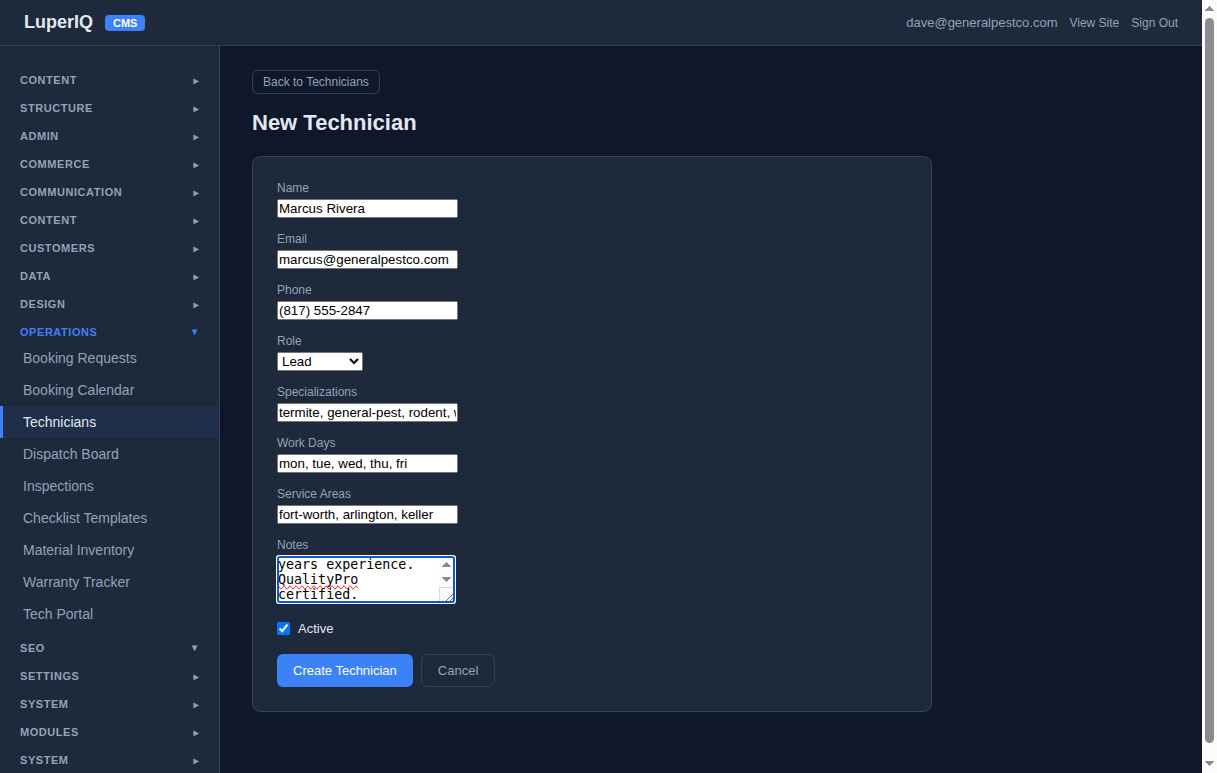Click the Cancel button
This screenshot has width=1217, height=773.
point(457,670)
